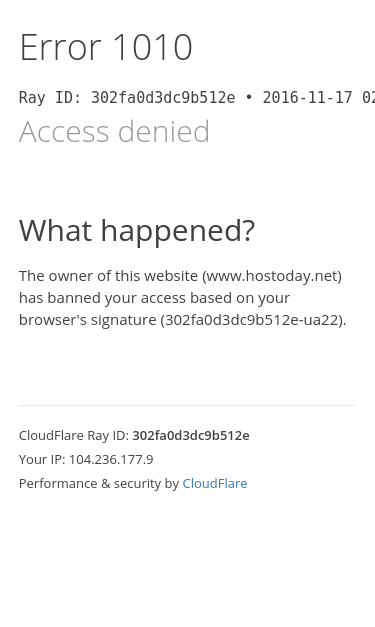Image resolution: width=375 pixels, height=627 pixels.
Task: Click the 'Your IP:' label
Action: click(42, 459)
